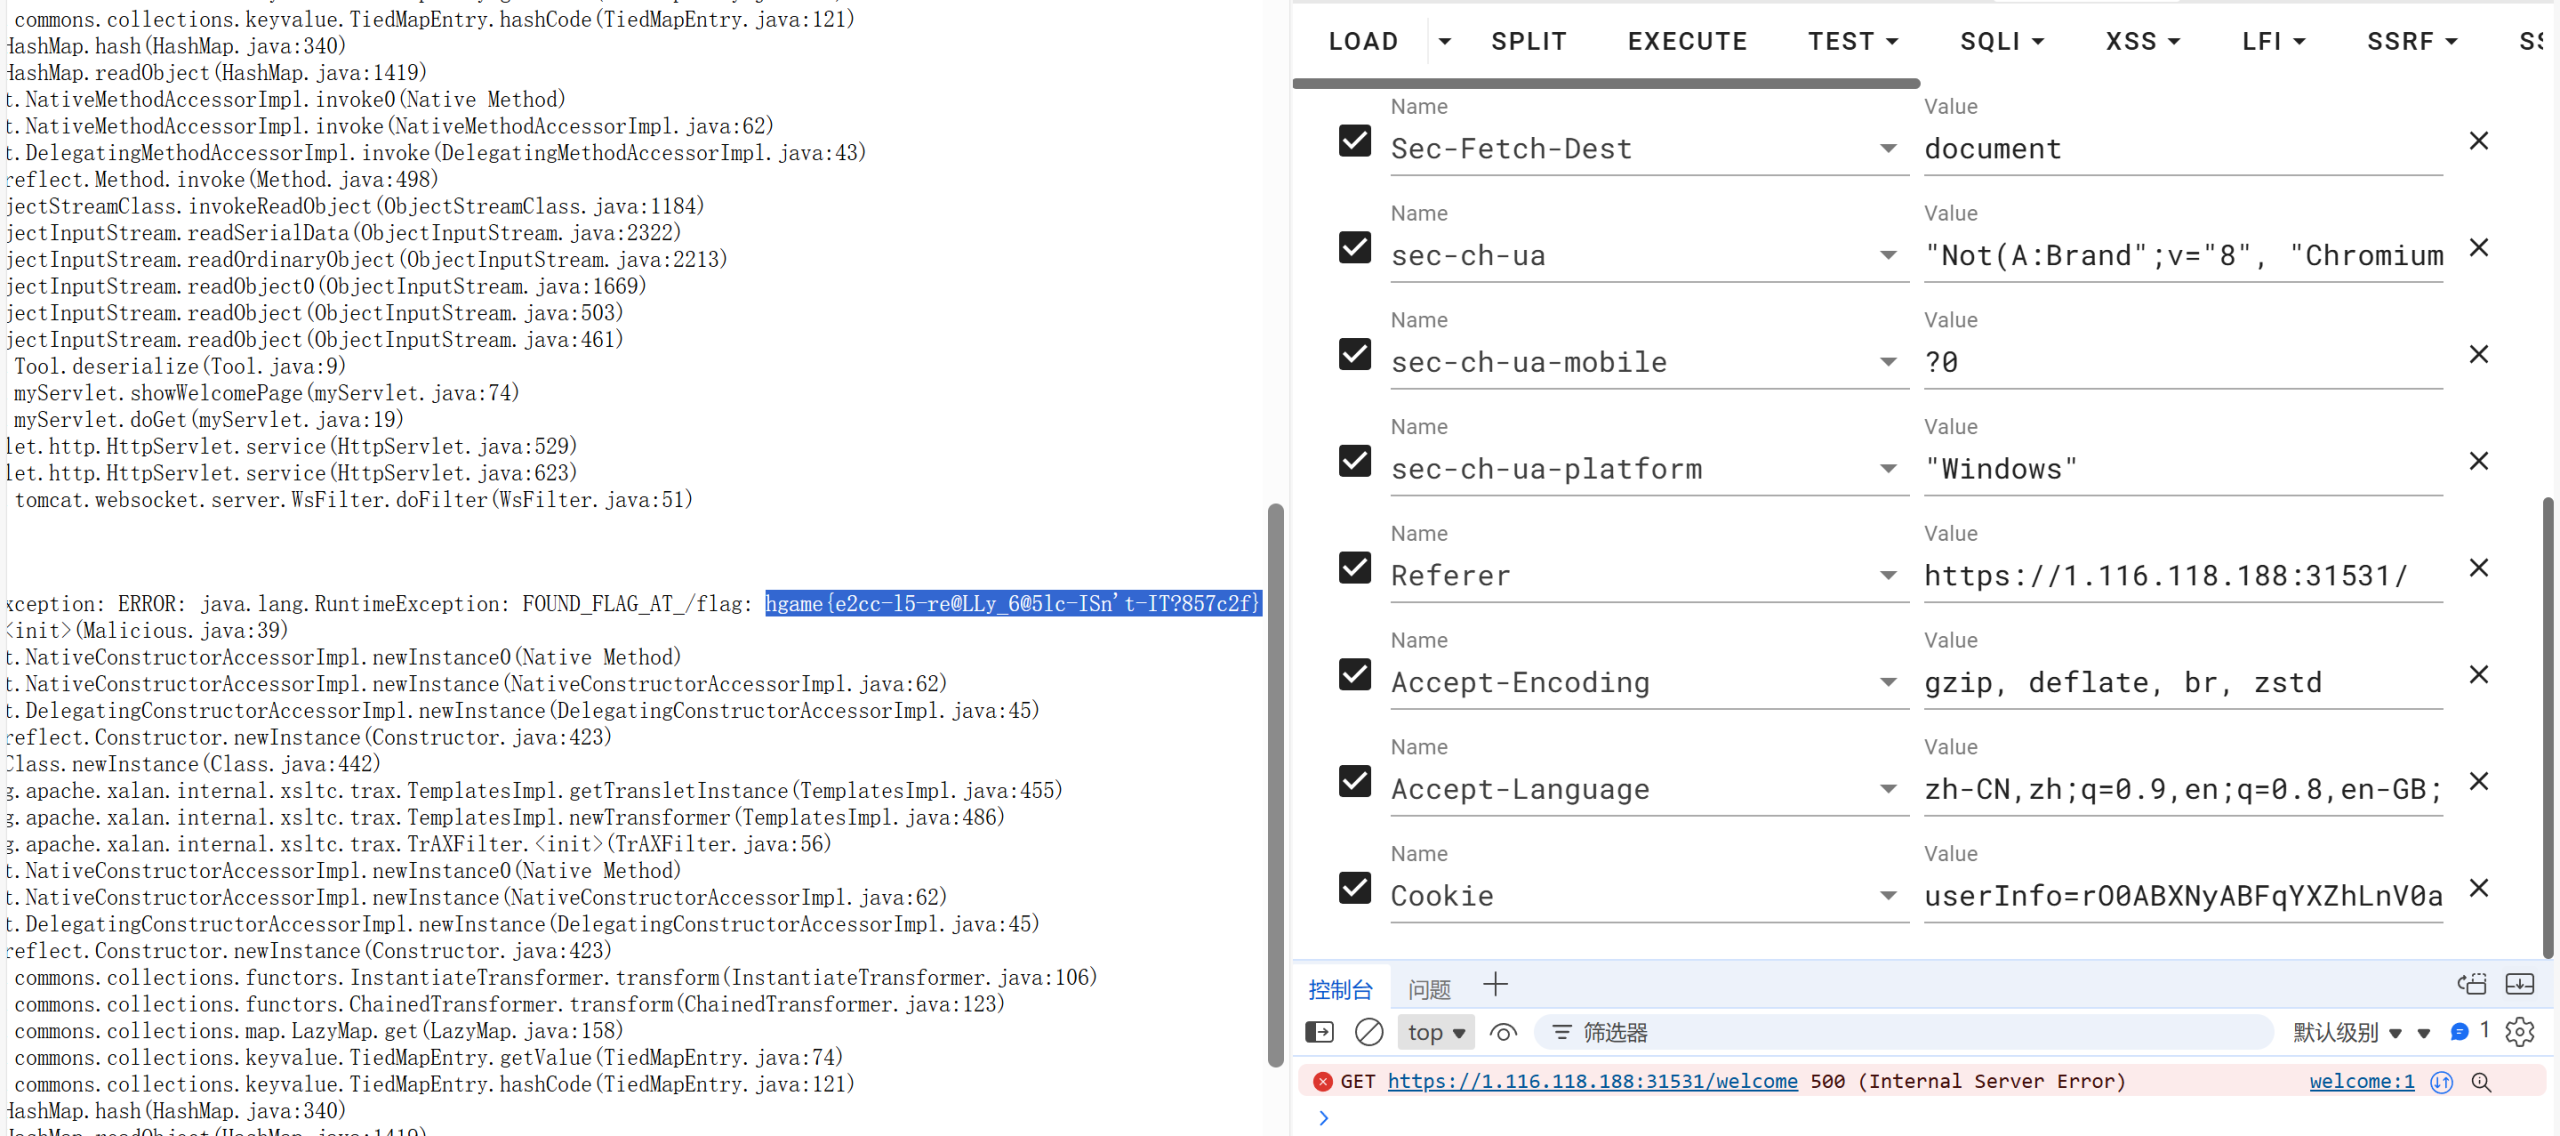2560x1136 pixels.
Task: Uncheck the Accept-Encoding header checkbox
Action: (1355, 675)
